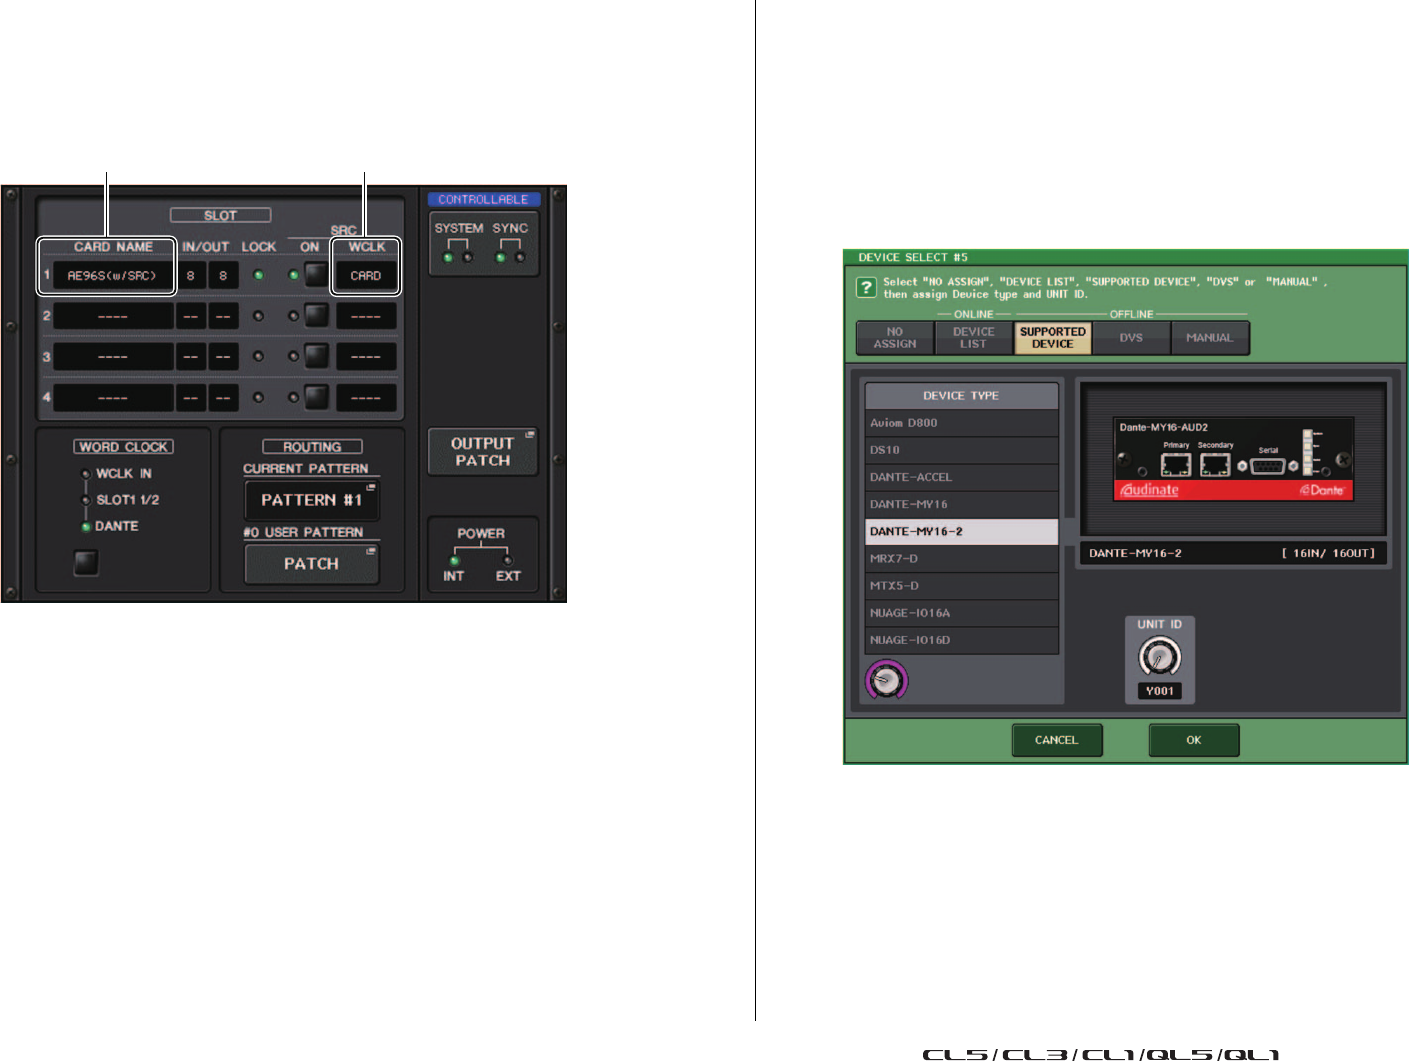Switch to the DVS tab
The image size is (1409, 1061).
(x=1131, y=338)
